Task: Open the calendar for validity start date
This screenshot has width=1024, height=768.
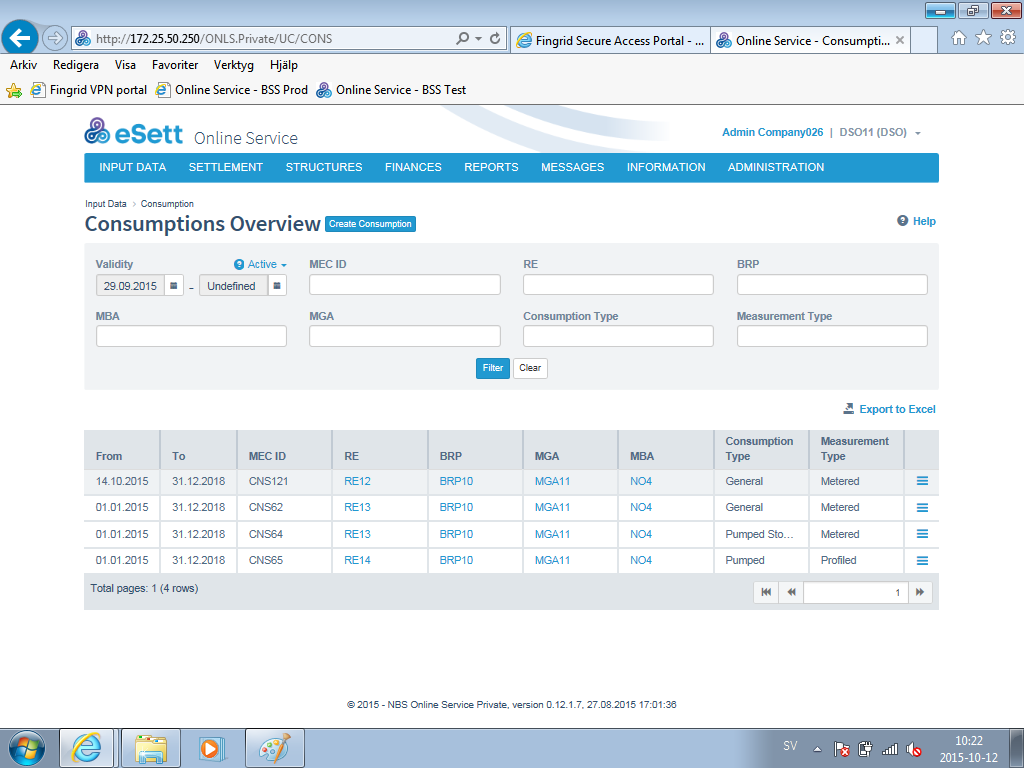Action: tap(174, 285)
